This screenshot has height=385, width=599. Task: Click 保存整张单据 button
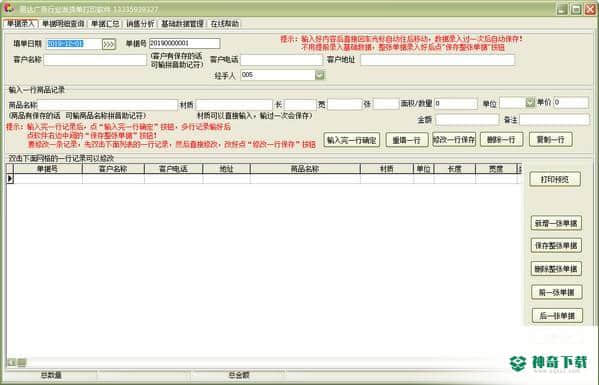pyautogui.click(x=556, y=246)
